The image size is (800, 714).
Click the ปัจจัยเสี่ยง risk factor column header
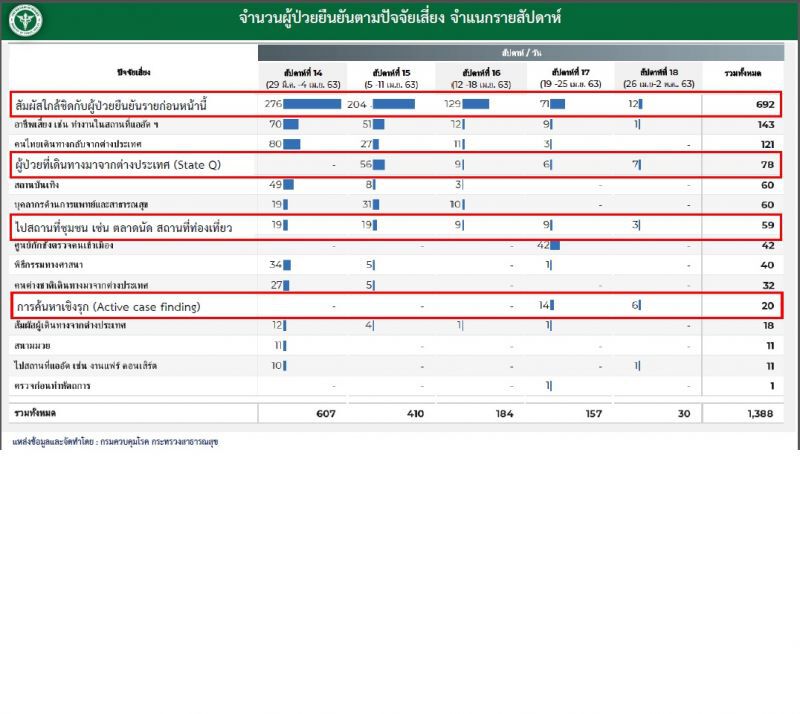[134, 72]
